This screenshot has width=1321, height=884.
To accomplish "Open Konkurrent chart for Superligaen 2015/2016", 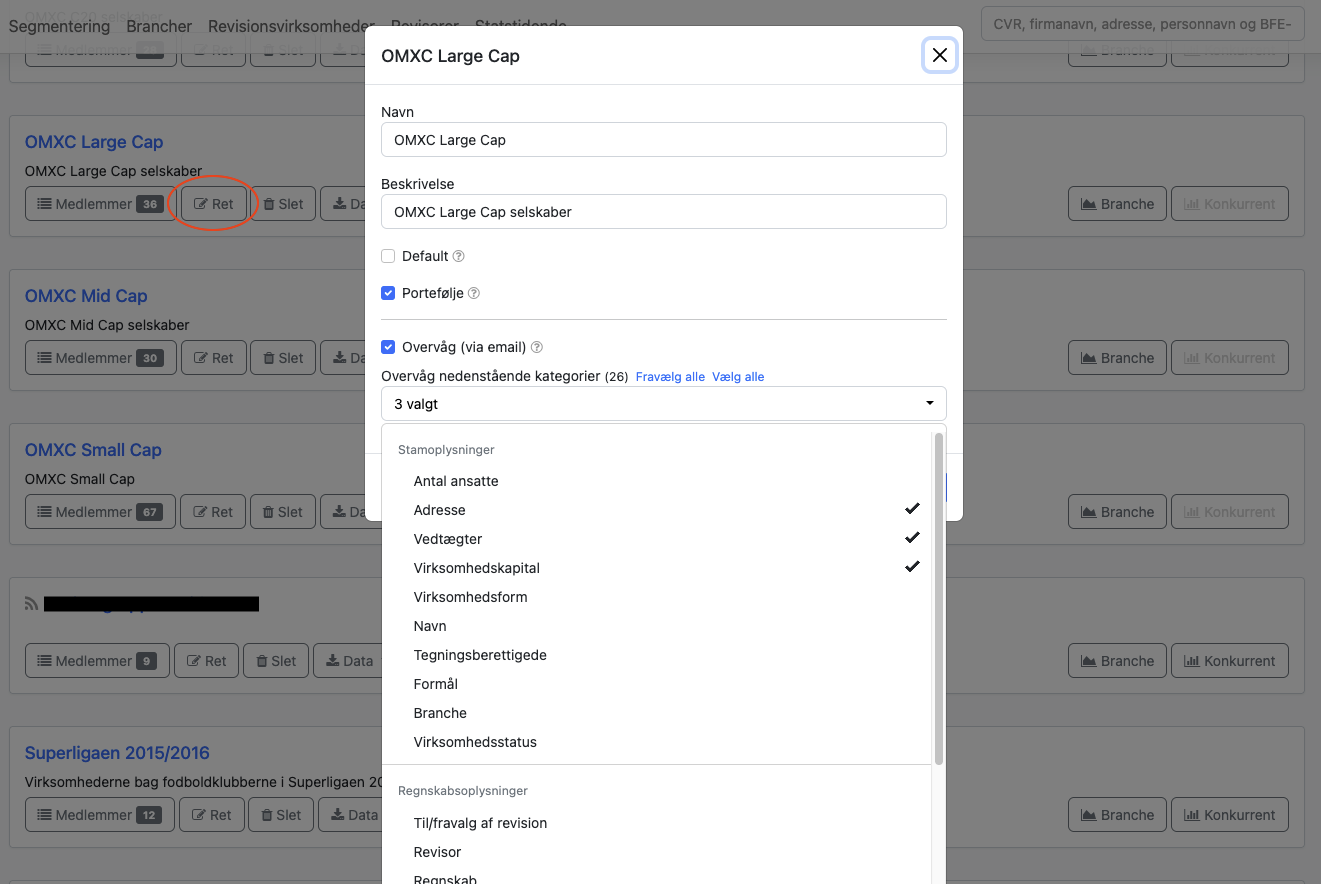I will (x=1229, y=815).
